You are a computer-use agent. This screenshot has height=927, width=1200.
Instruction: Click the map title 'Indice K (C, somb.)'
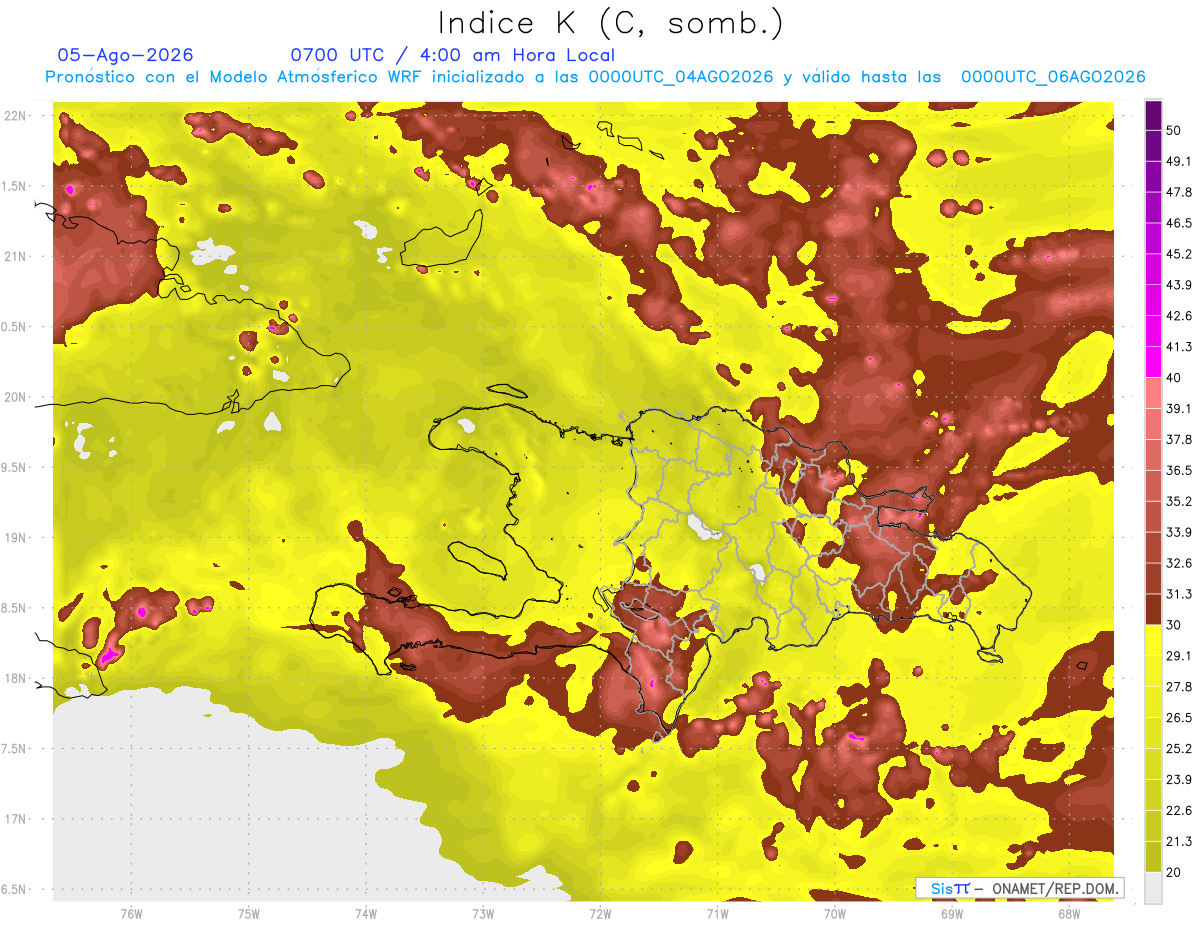[610, 23]
